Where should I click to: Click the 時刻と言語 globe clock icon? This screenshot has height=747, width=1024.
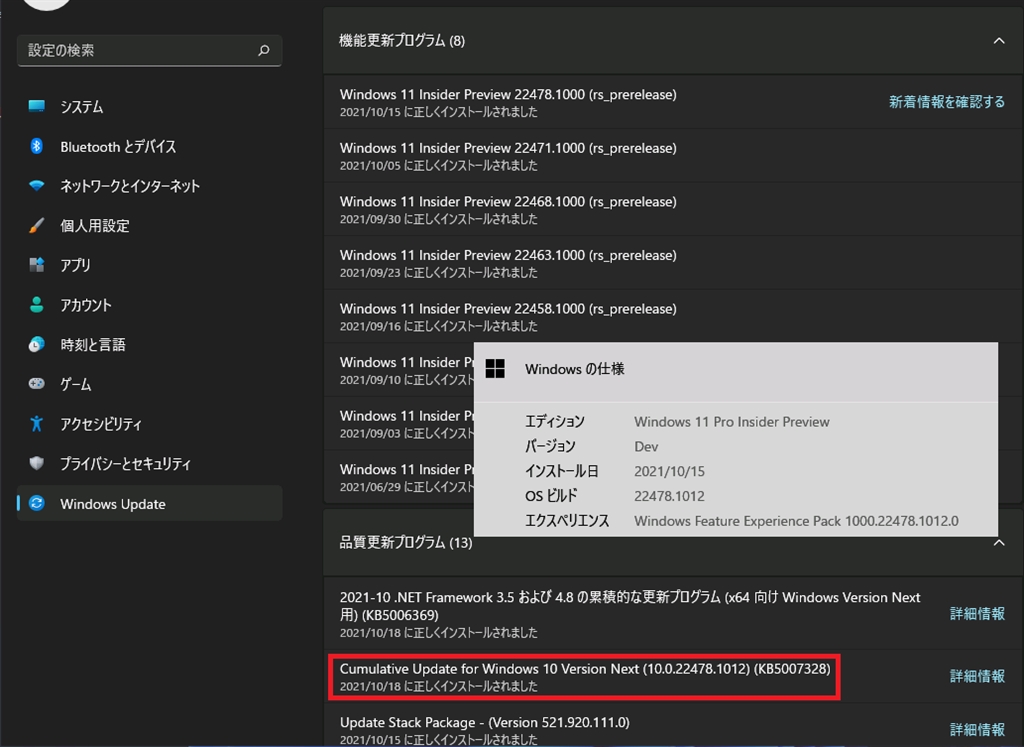37,345
